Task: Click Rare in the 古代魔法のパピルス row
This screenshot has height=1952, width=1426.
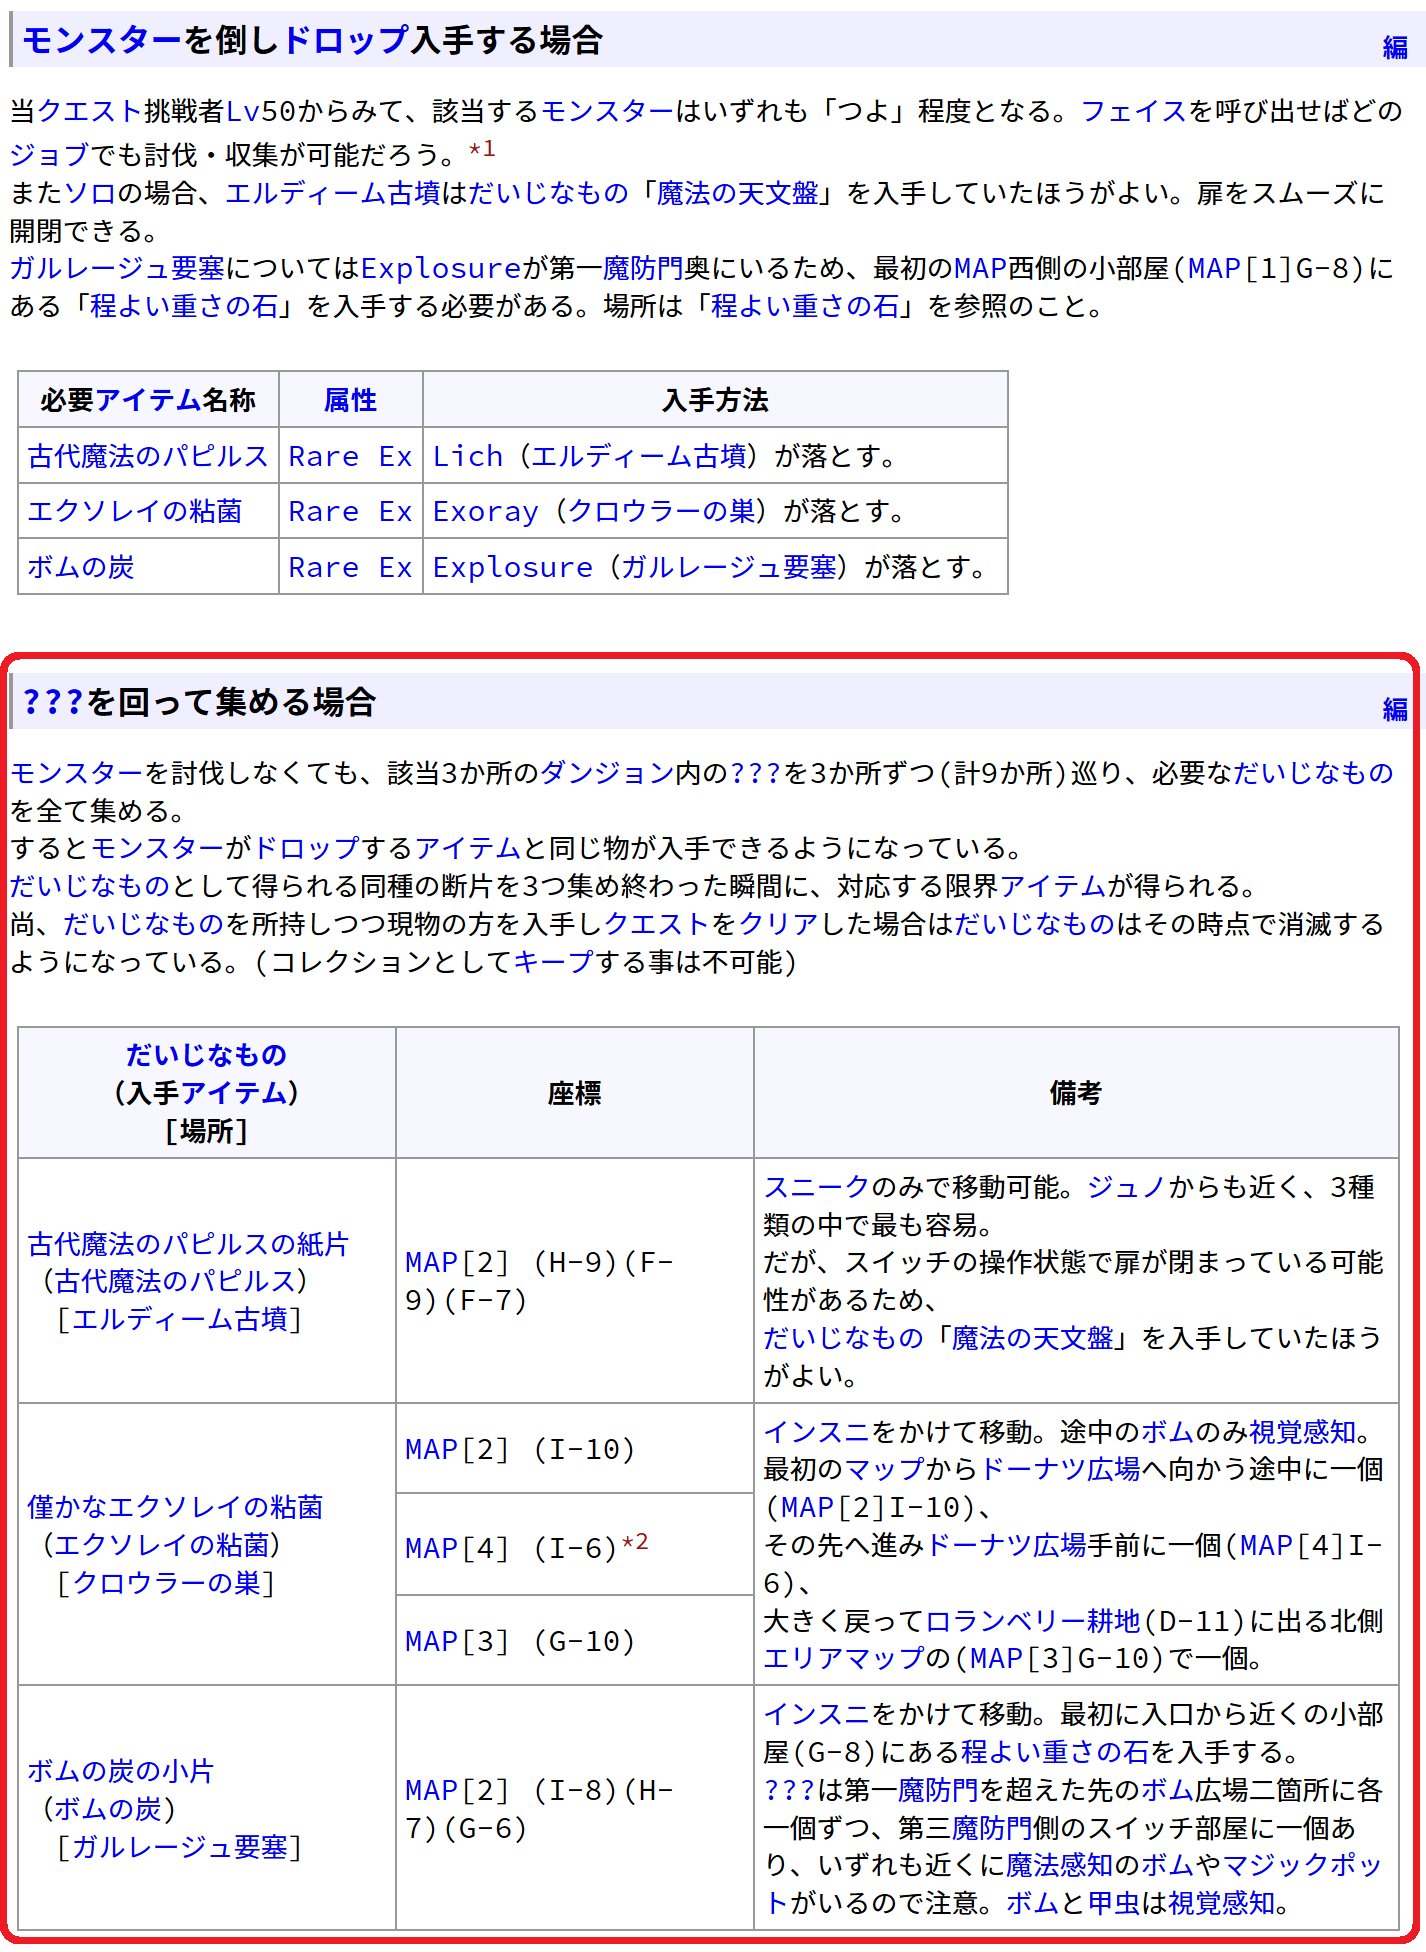Action: [323, 456]
